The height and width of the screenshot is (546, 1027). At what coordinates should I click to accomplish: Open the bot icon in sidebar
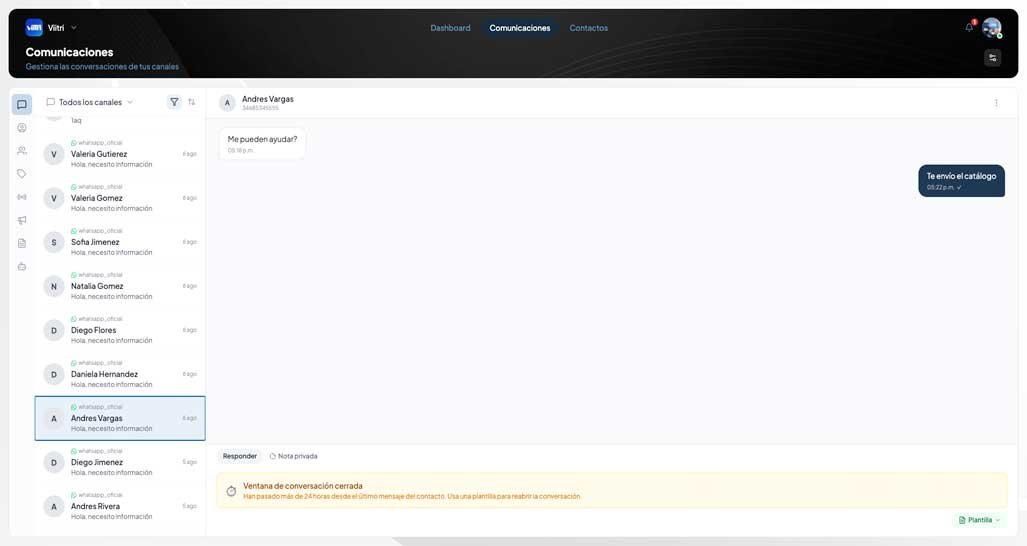(22, 266)
